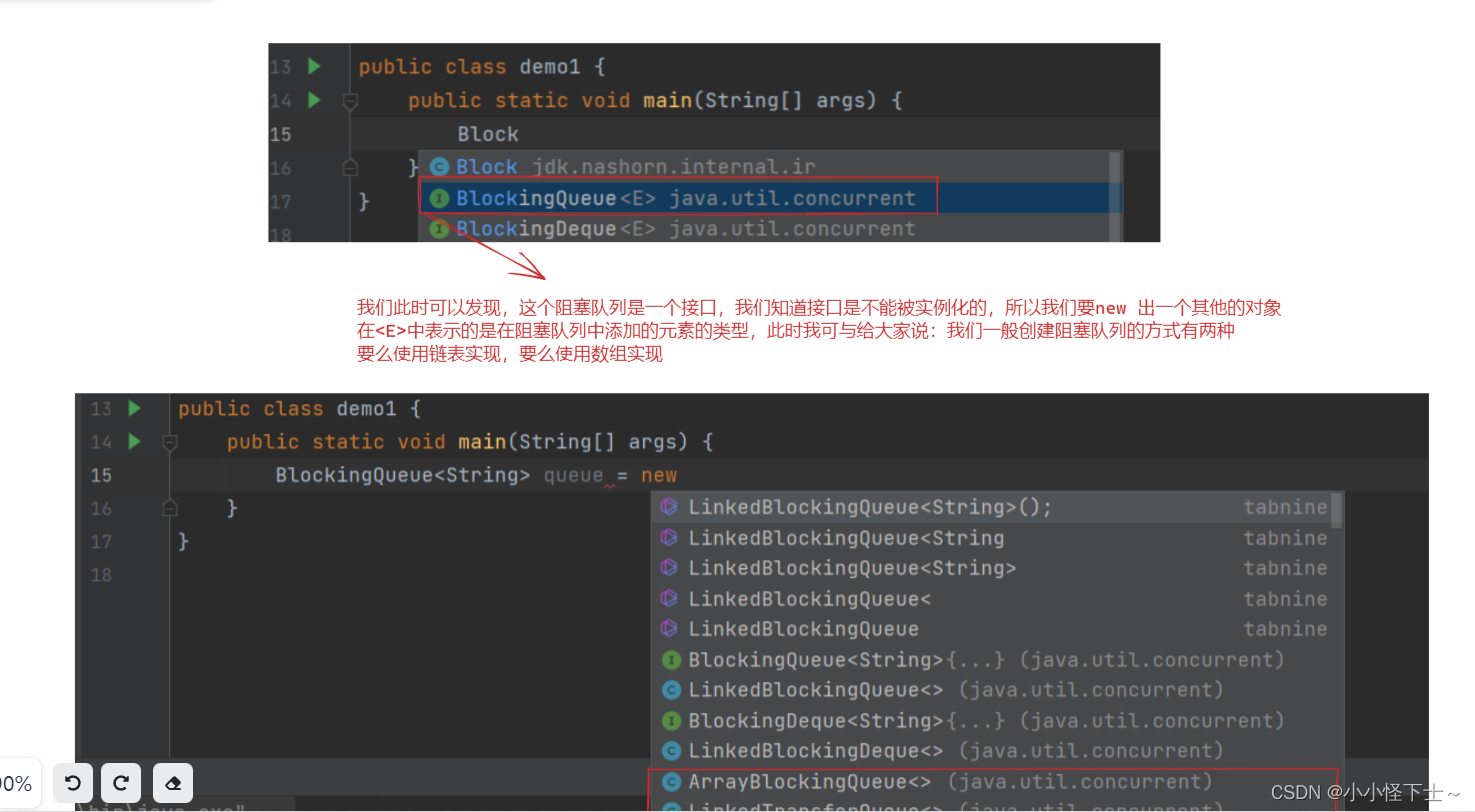Click demo1 class name in top snippet

click(x=550, y=67)
